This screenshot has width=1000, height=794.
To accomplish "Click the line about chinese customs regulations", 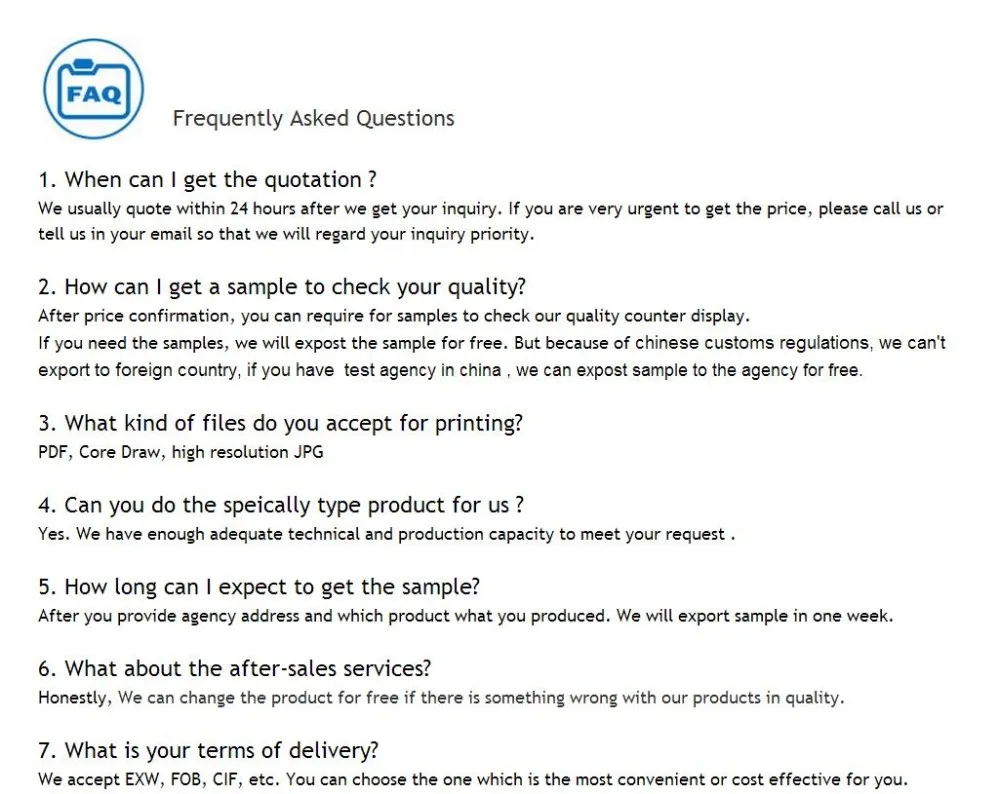I will click(491, 343).
